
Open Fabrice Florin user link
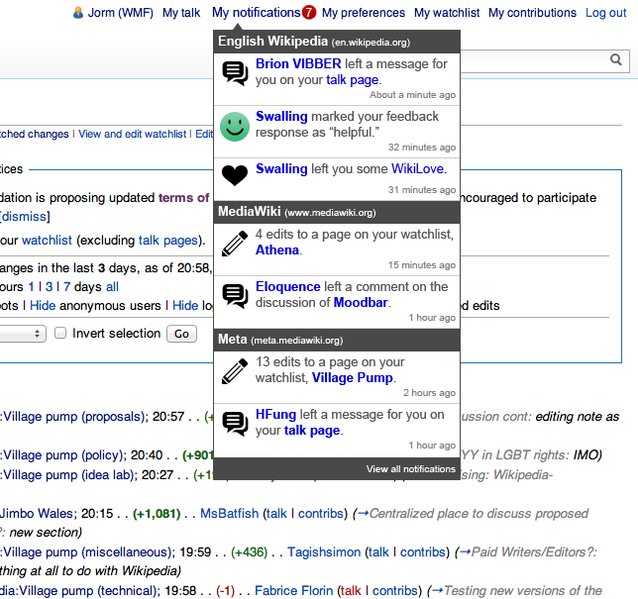point(294,591)
